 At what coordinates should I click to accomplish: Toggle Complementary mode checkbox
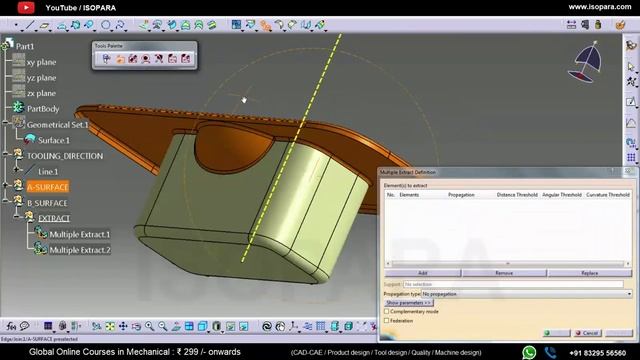tap(387, 311)
